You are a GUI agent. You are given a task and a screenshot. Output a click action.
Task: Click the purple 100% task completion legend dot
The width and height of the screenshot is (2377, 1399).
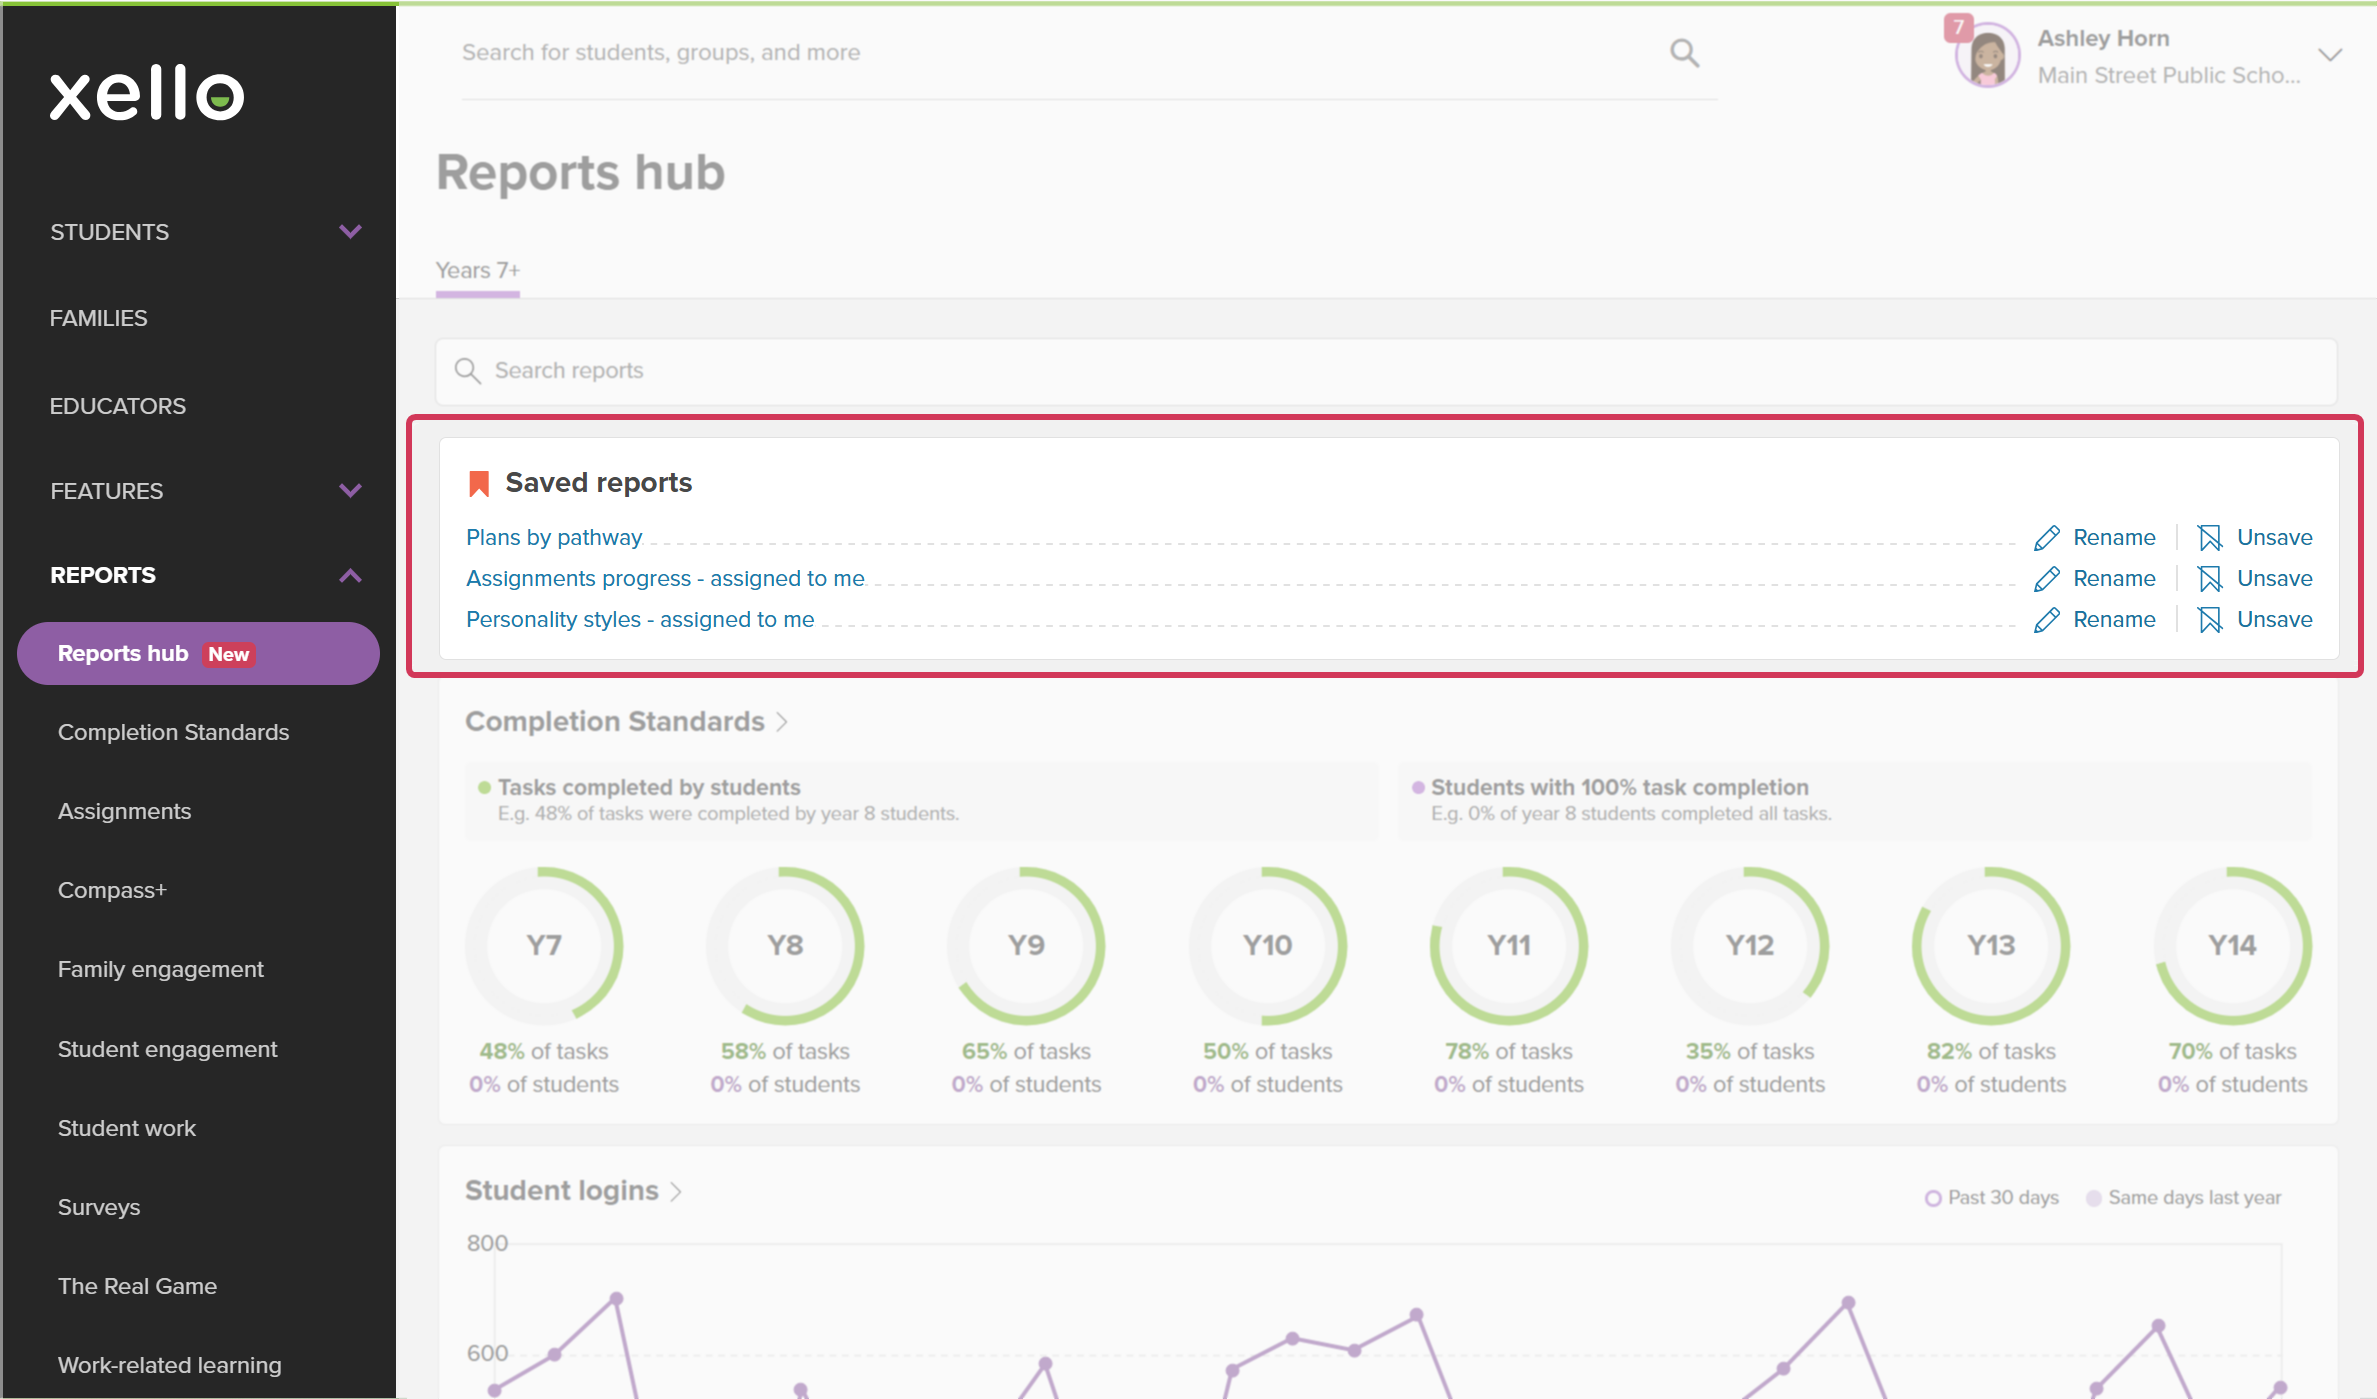(1418, 788)
